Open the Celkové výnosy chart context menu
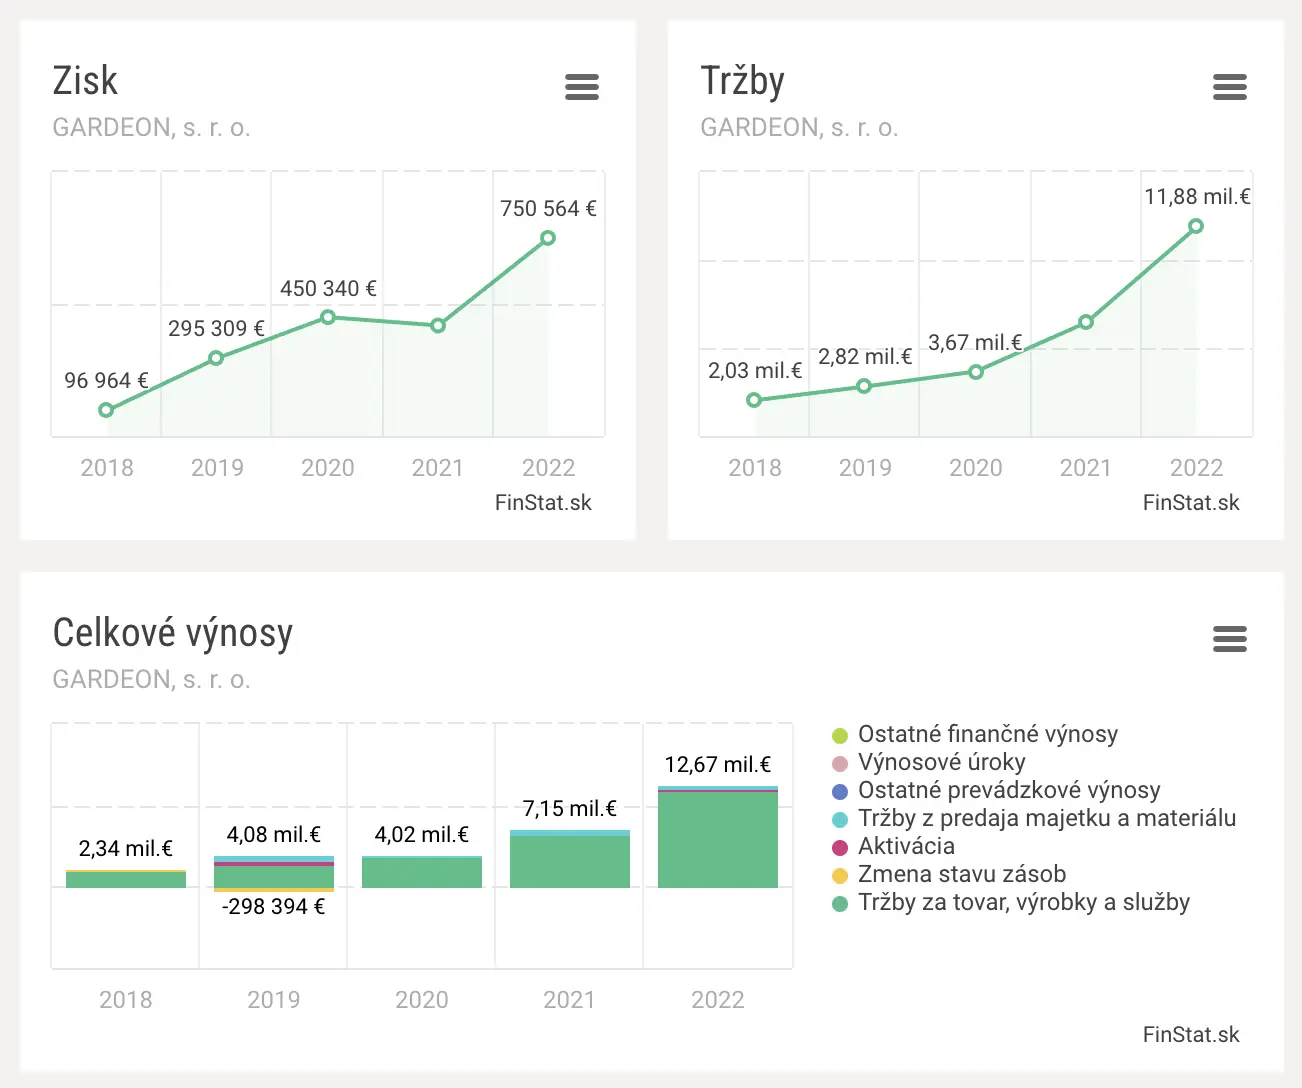1302x1088 pixels. click(1229, 639)
